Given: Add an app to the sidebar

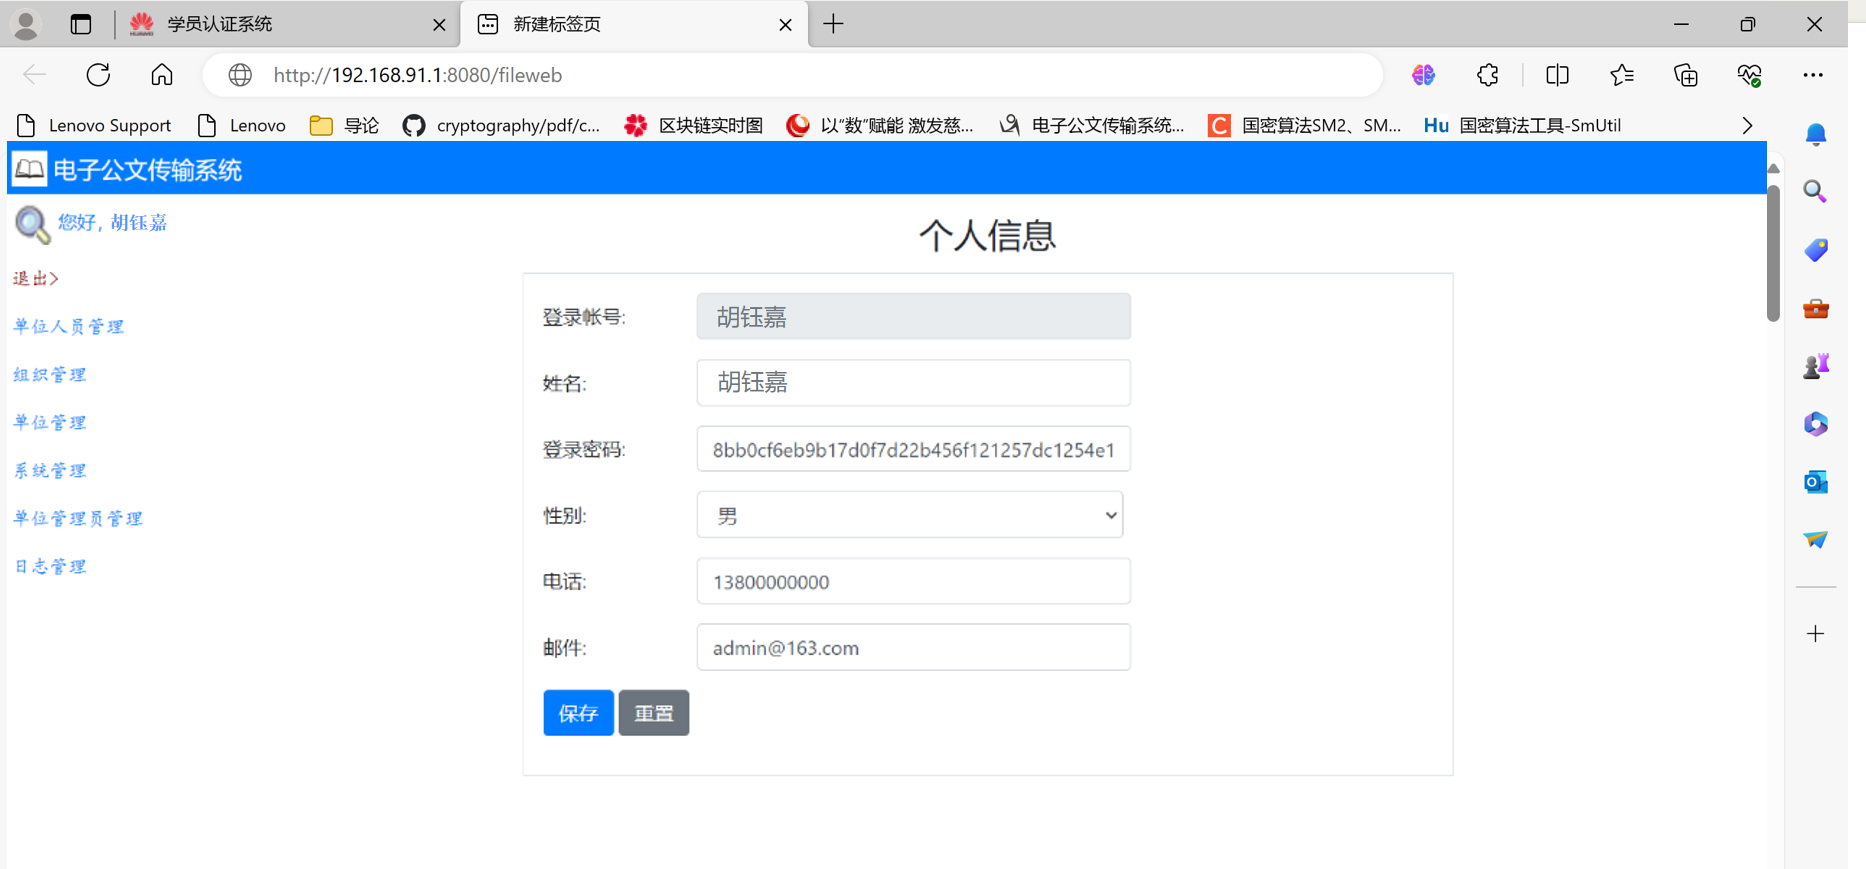Looking at the screenshot, I should (1816, 633).
